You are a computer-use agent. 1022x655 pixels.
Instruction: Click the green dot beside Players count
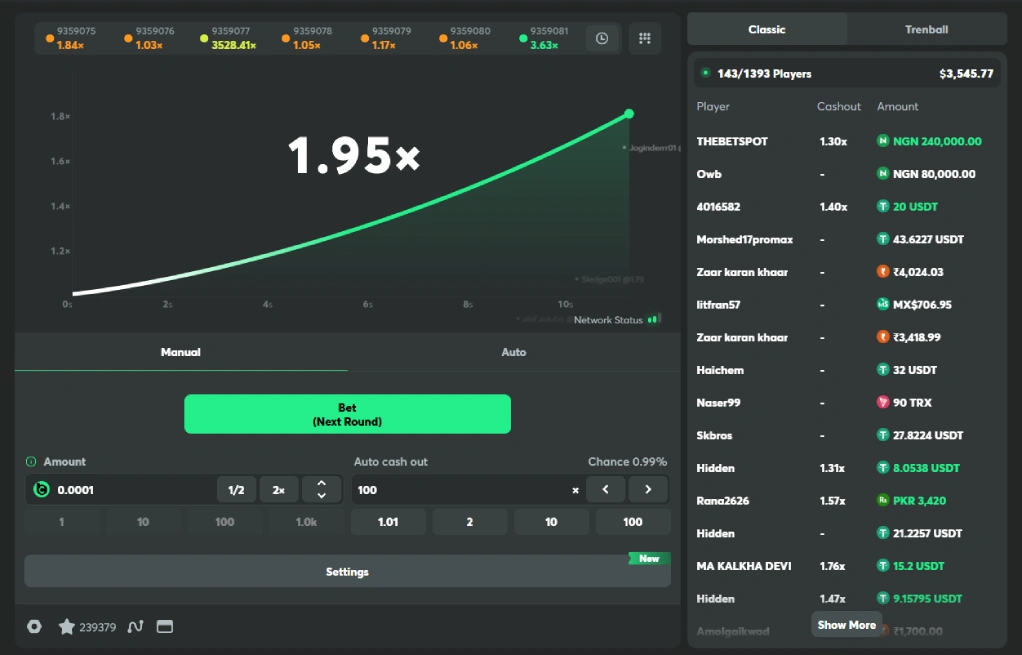click(x=705, y=73)
